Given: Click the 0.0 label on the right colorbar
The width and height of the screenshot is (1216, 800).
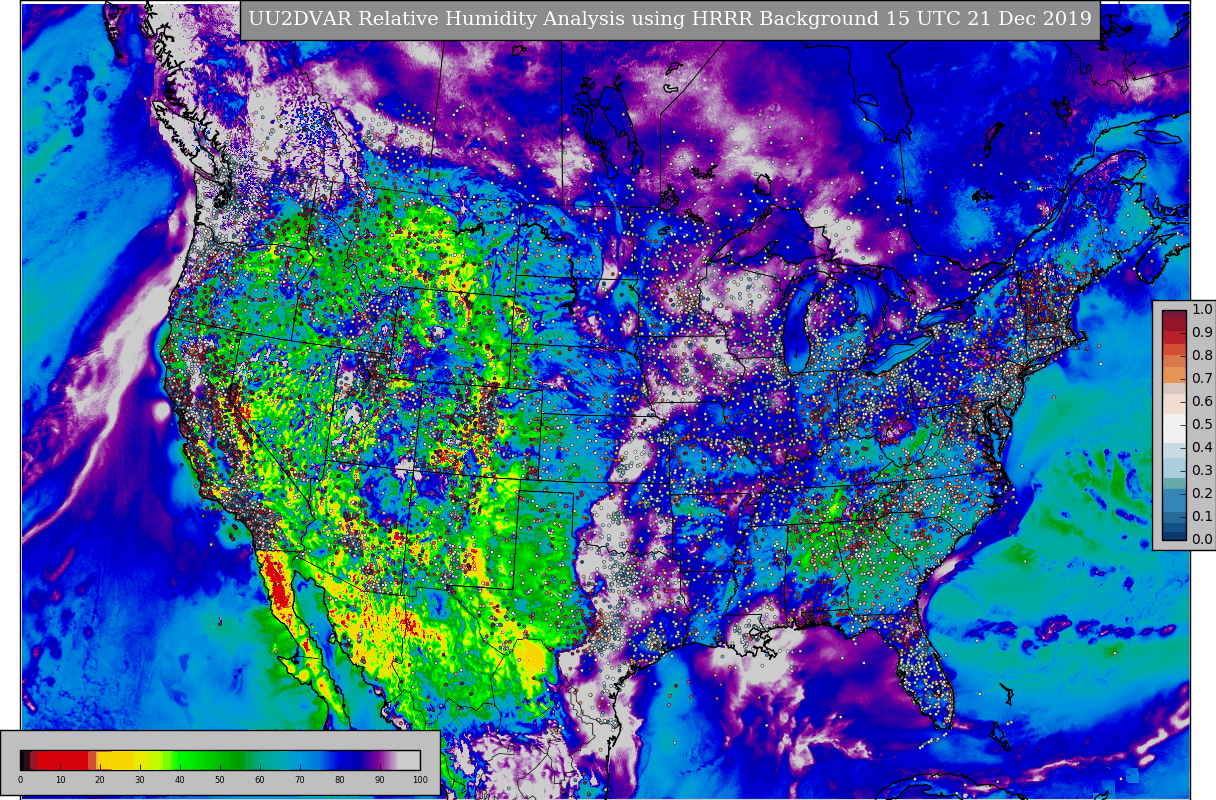Looking at the screenshot, I should tap(1202, 539).
